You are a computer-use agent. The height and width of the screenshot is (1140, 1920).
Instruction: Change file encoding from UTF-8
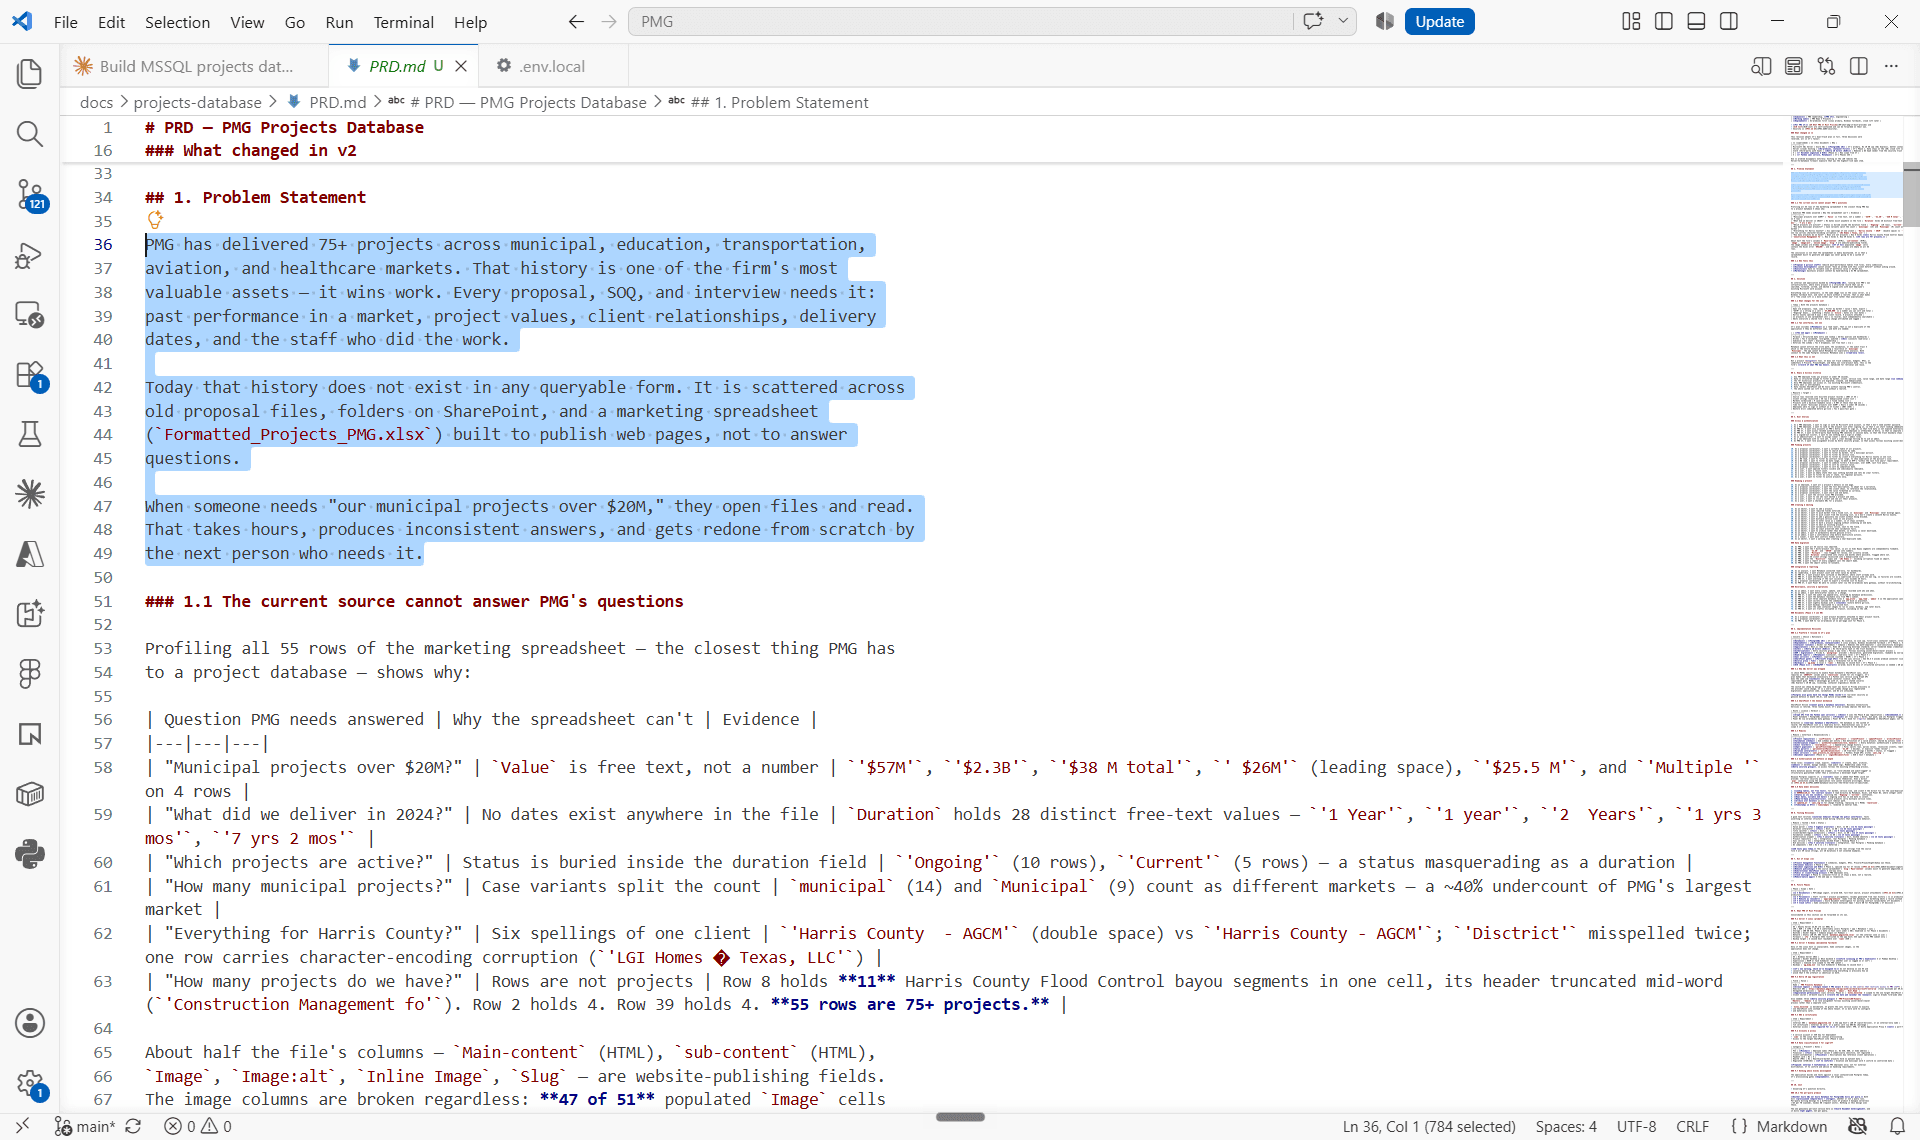[1637, 1126]
